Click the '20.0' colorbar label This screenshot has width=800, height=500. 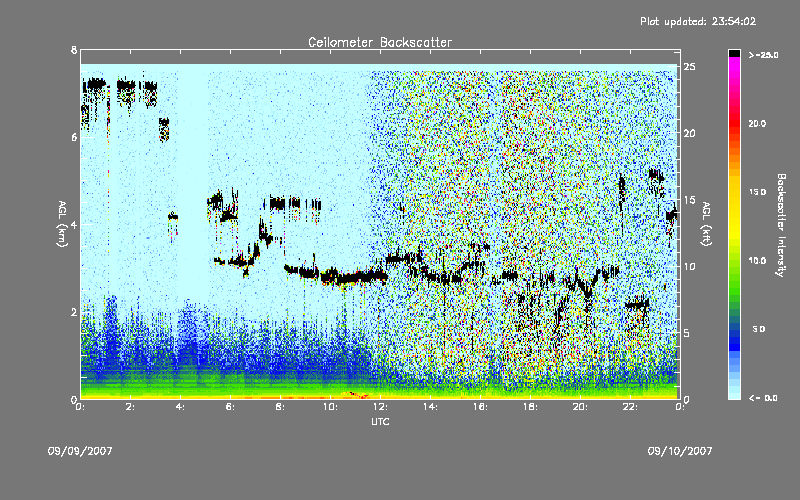[757, 123]
